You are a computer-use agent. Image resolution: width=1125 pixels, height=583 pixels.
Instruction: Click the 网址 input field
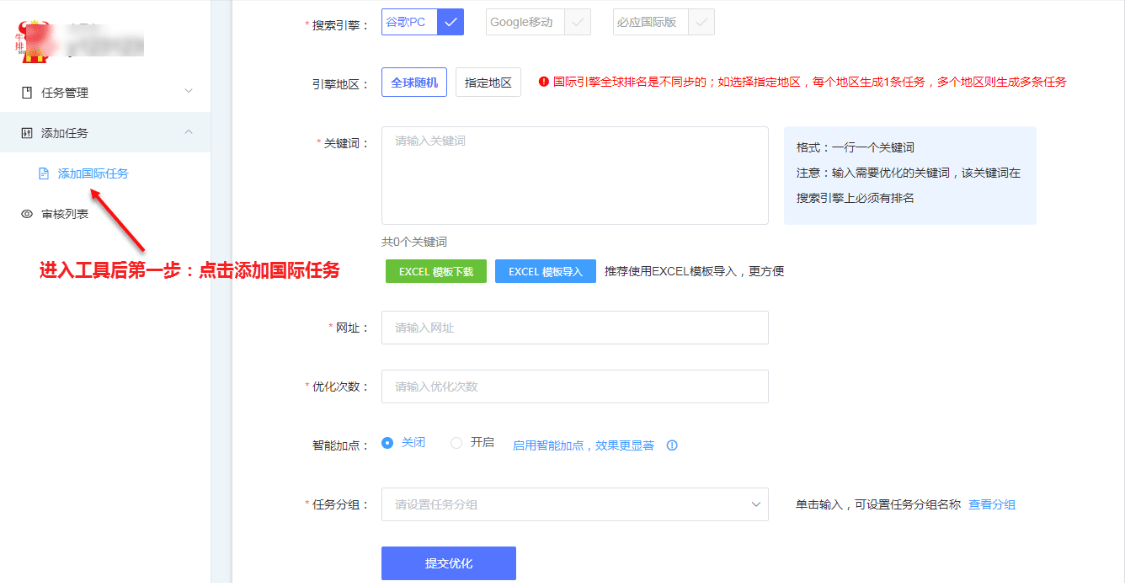point(574,328)
